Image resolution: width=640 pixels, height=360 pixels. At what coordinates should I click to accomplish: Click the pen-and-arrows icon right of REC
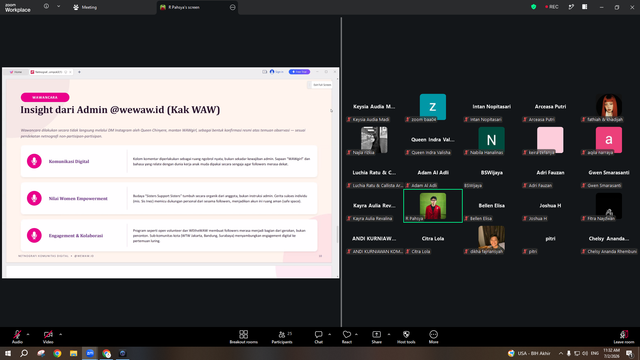[x=571, y=7]
